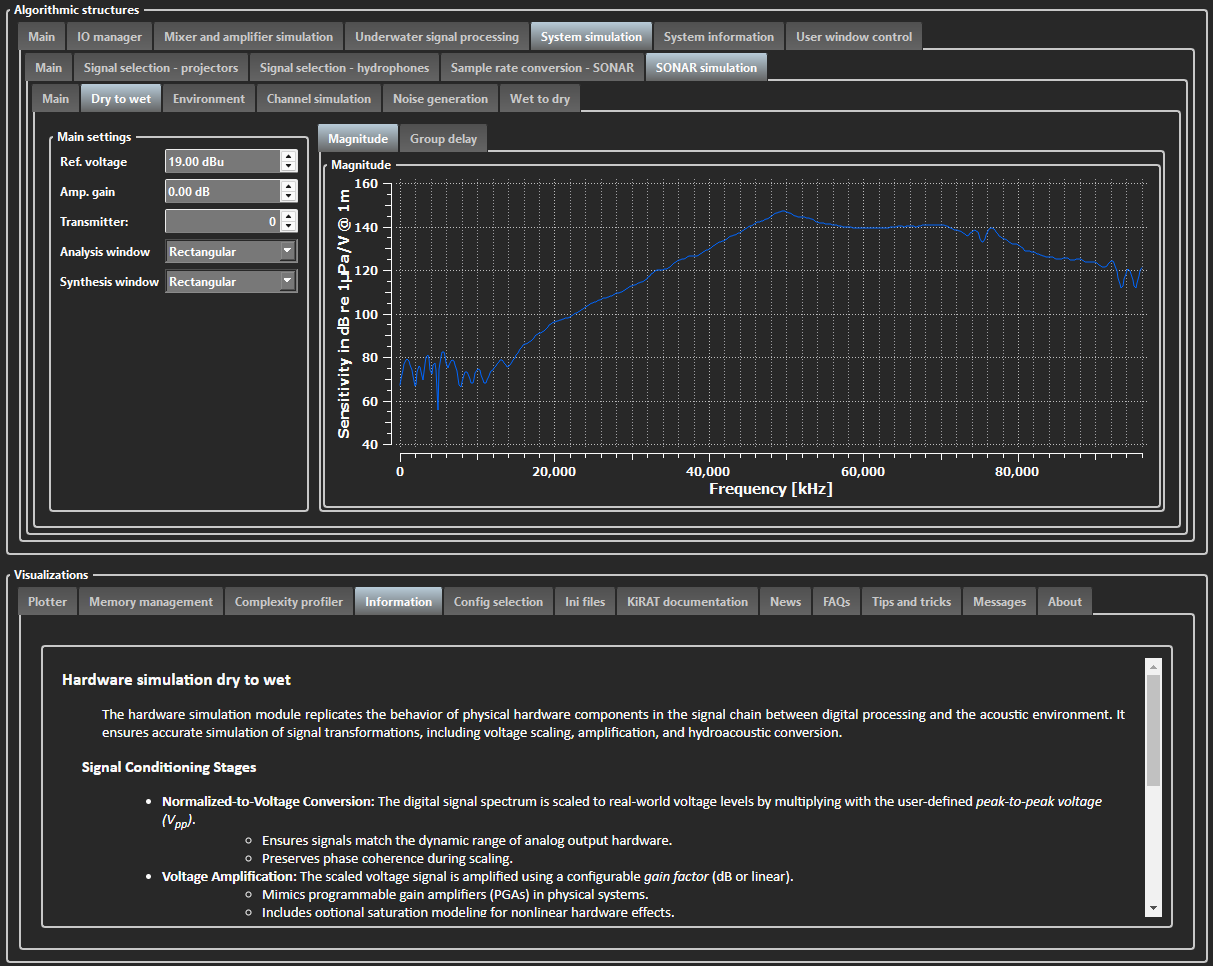The width and height of the screenshot is (1213, 966).
Task: Show the Magnitude plot tab
Action: point(358,139)
